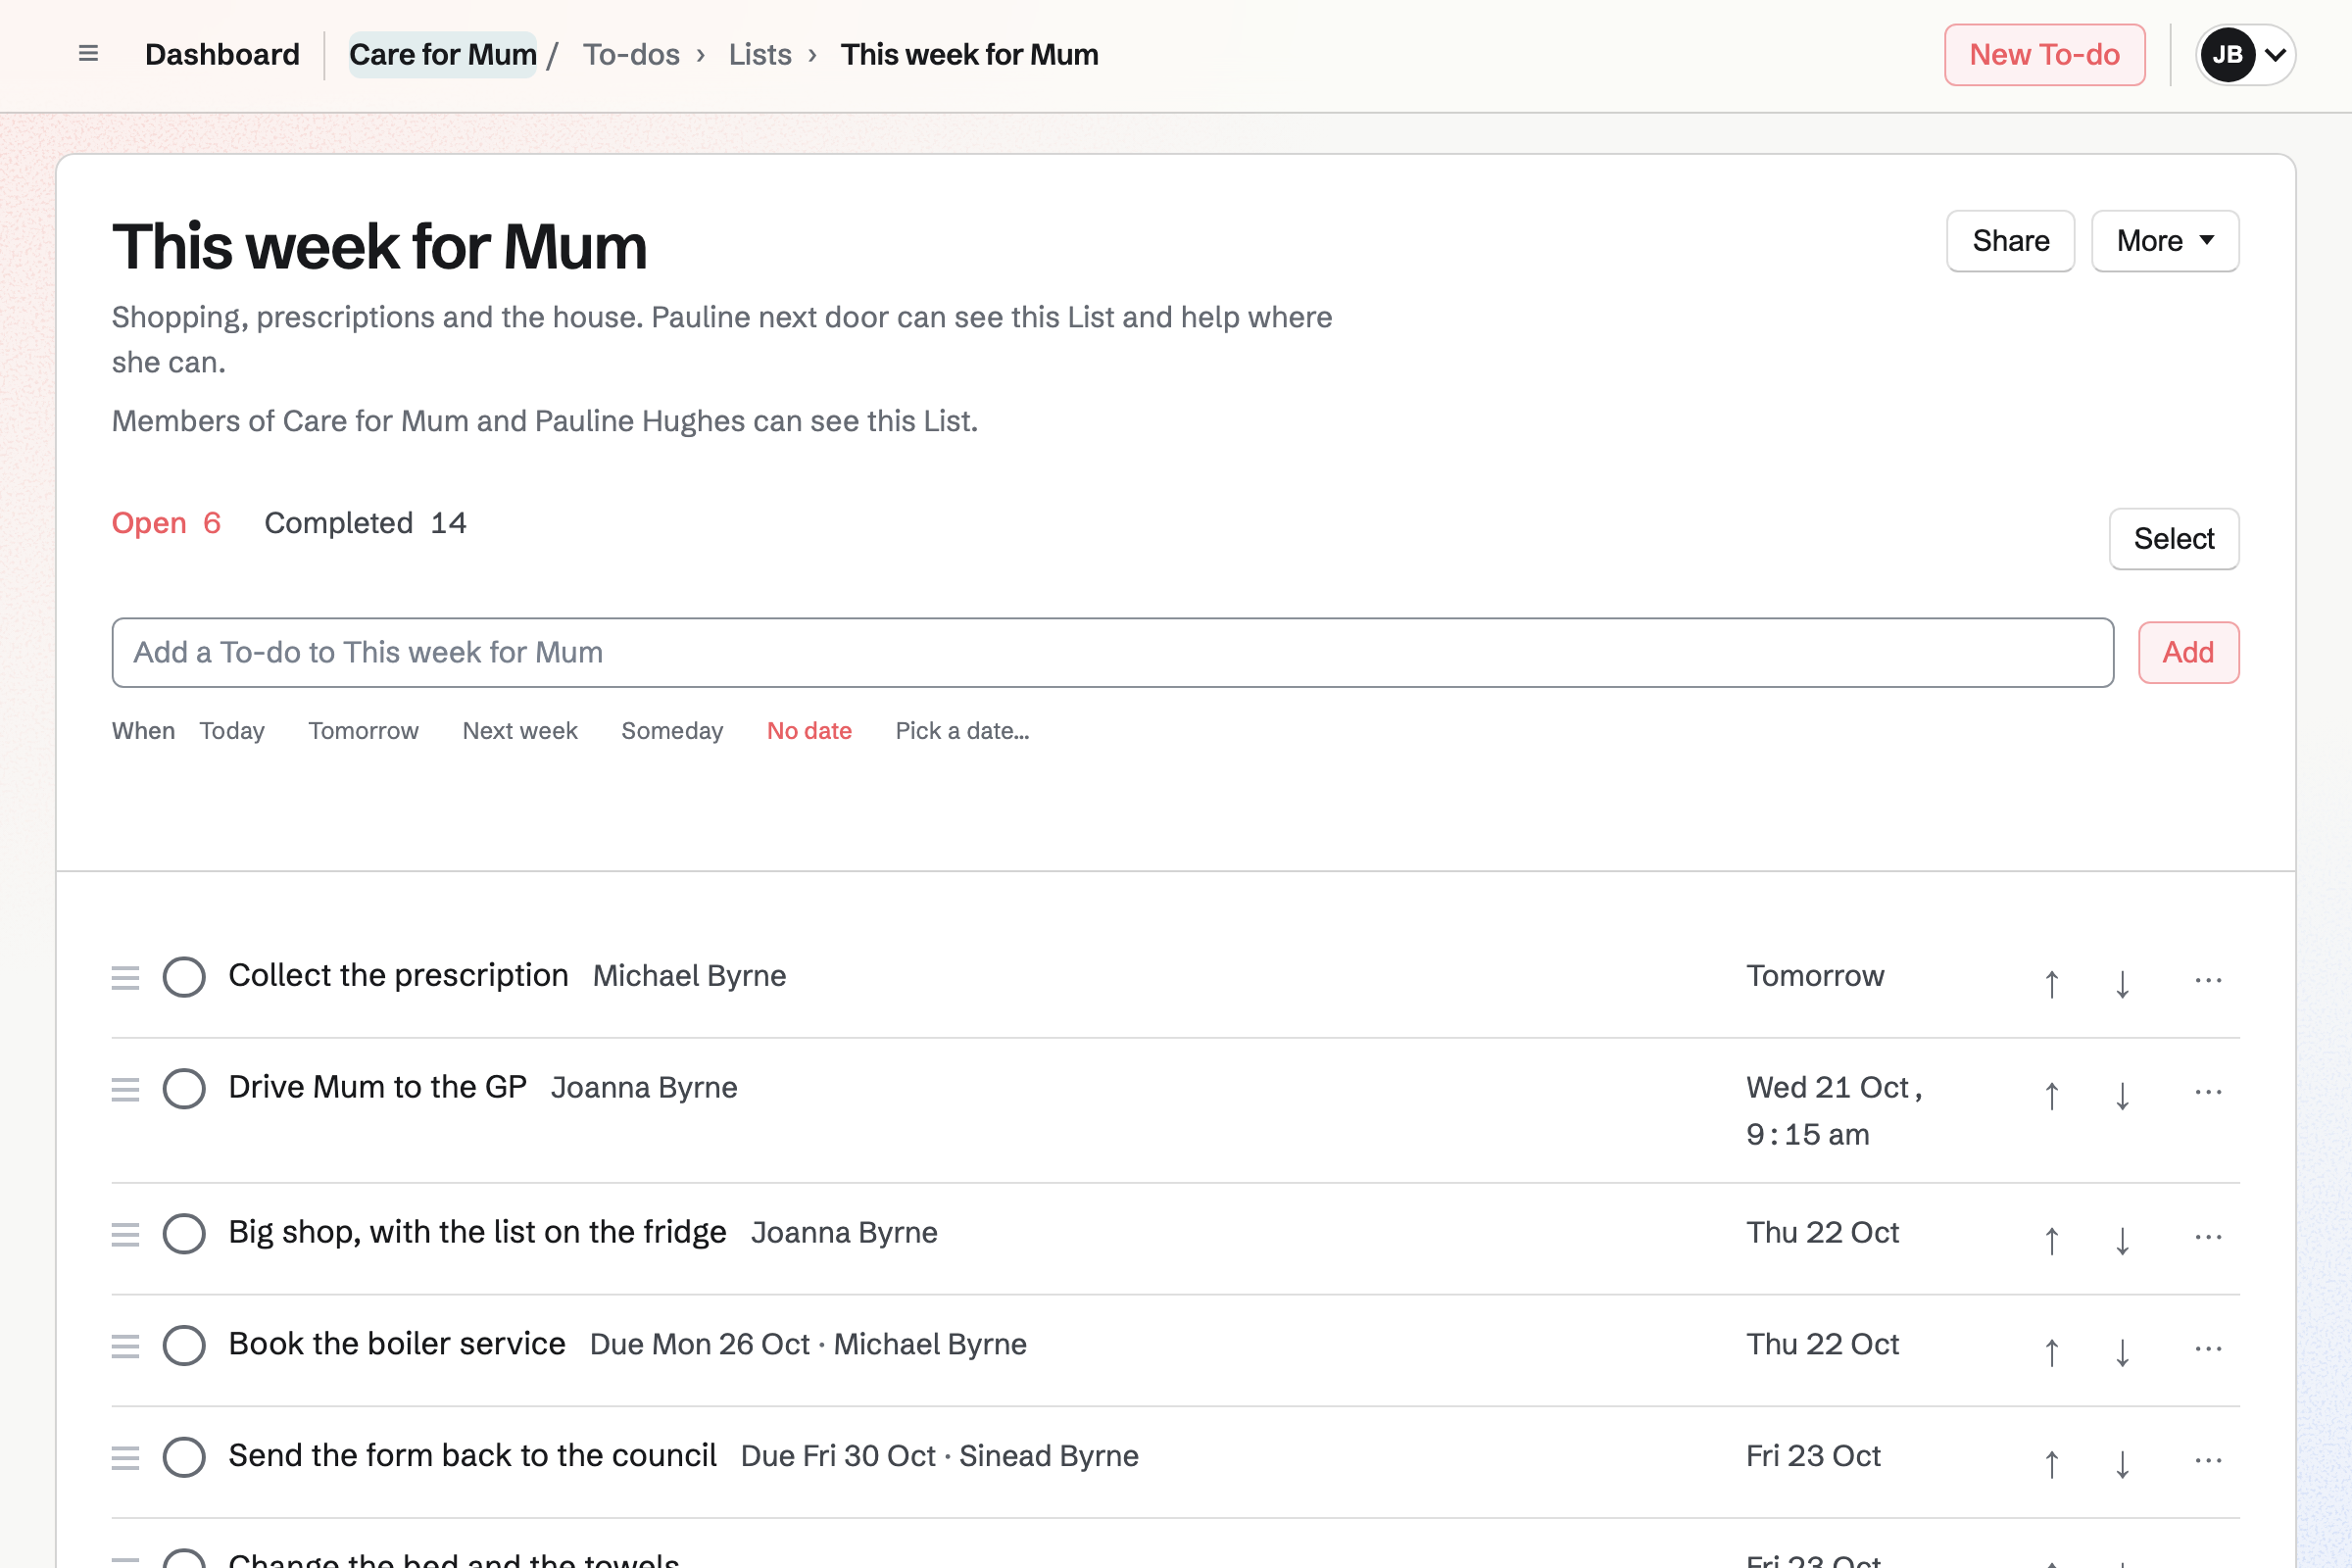
Task: Open "Pick a date..." chooser
Action: (x=962, y=731)
